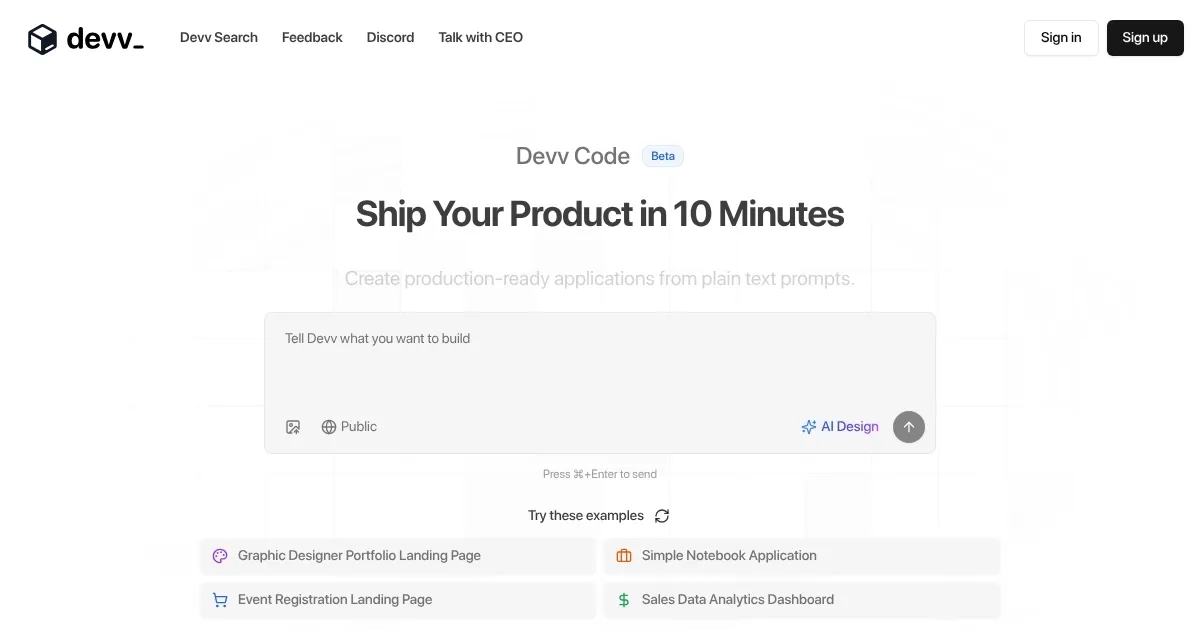Click the palette icon on the portfolio example

click(x=220, y=555)
